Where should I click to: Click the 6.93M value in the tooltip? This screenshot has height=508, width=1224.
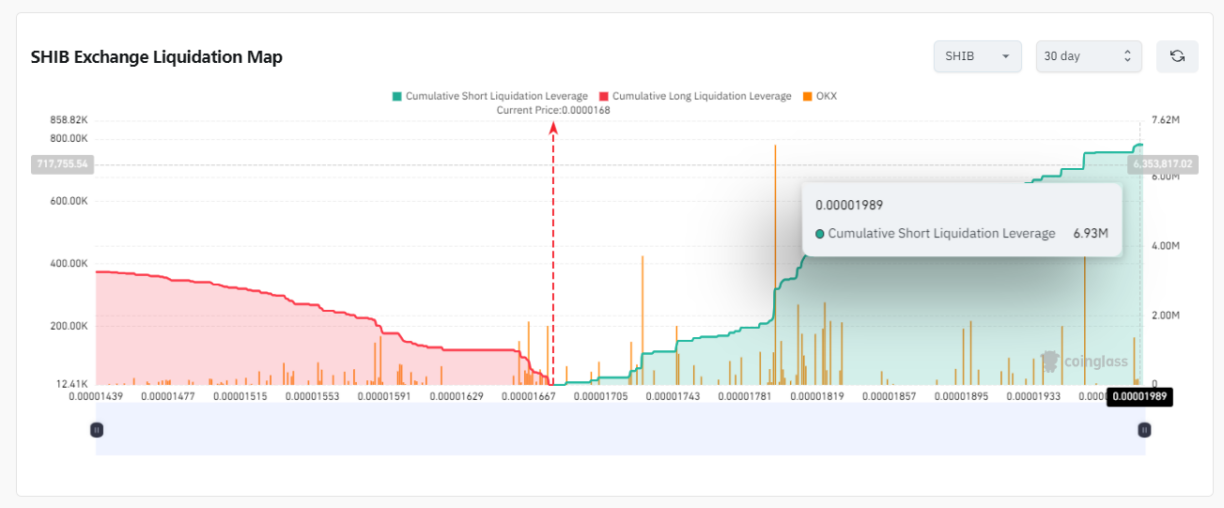[x=1090, y=234]
